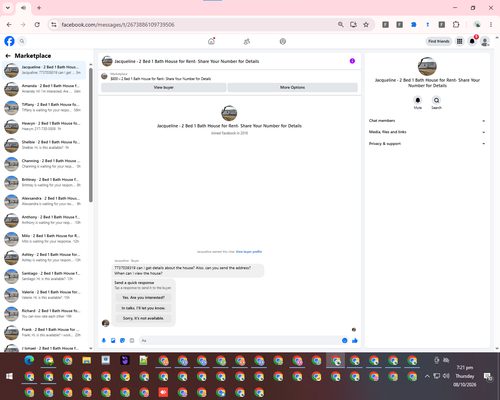Open the emoji picker in message box

click(x=345, y=340)
